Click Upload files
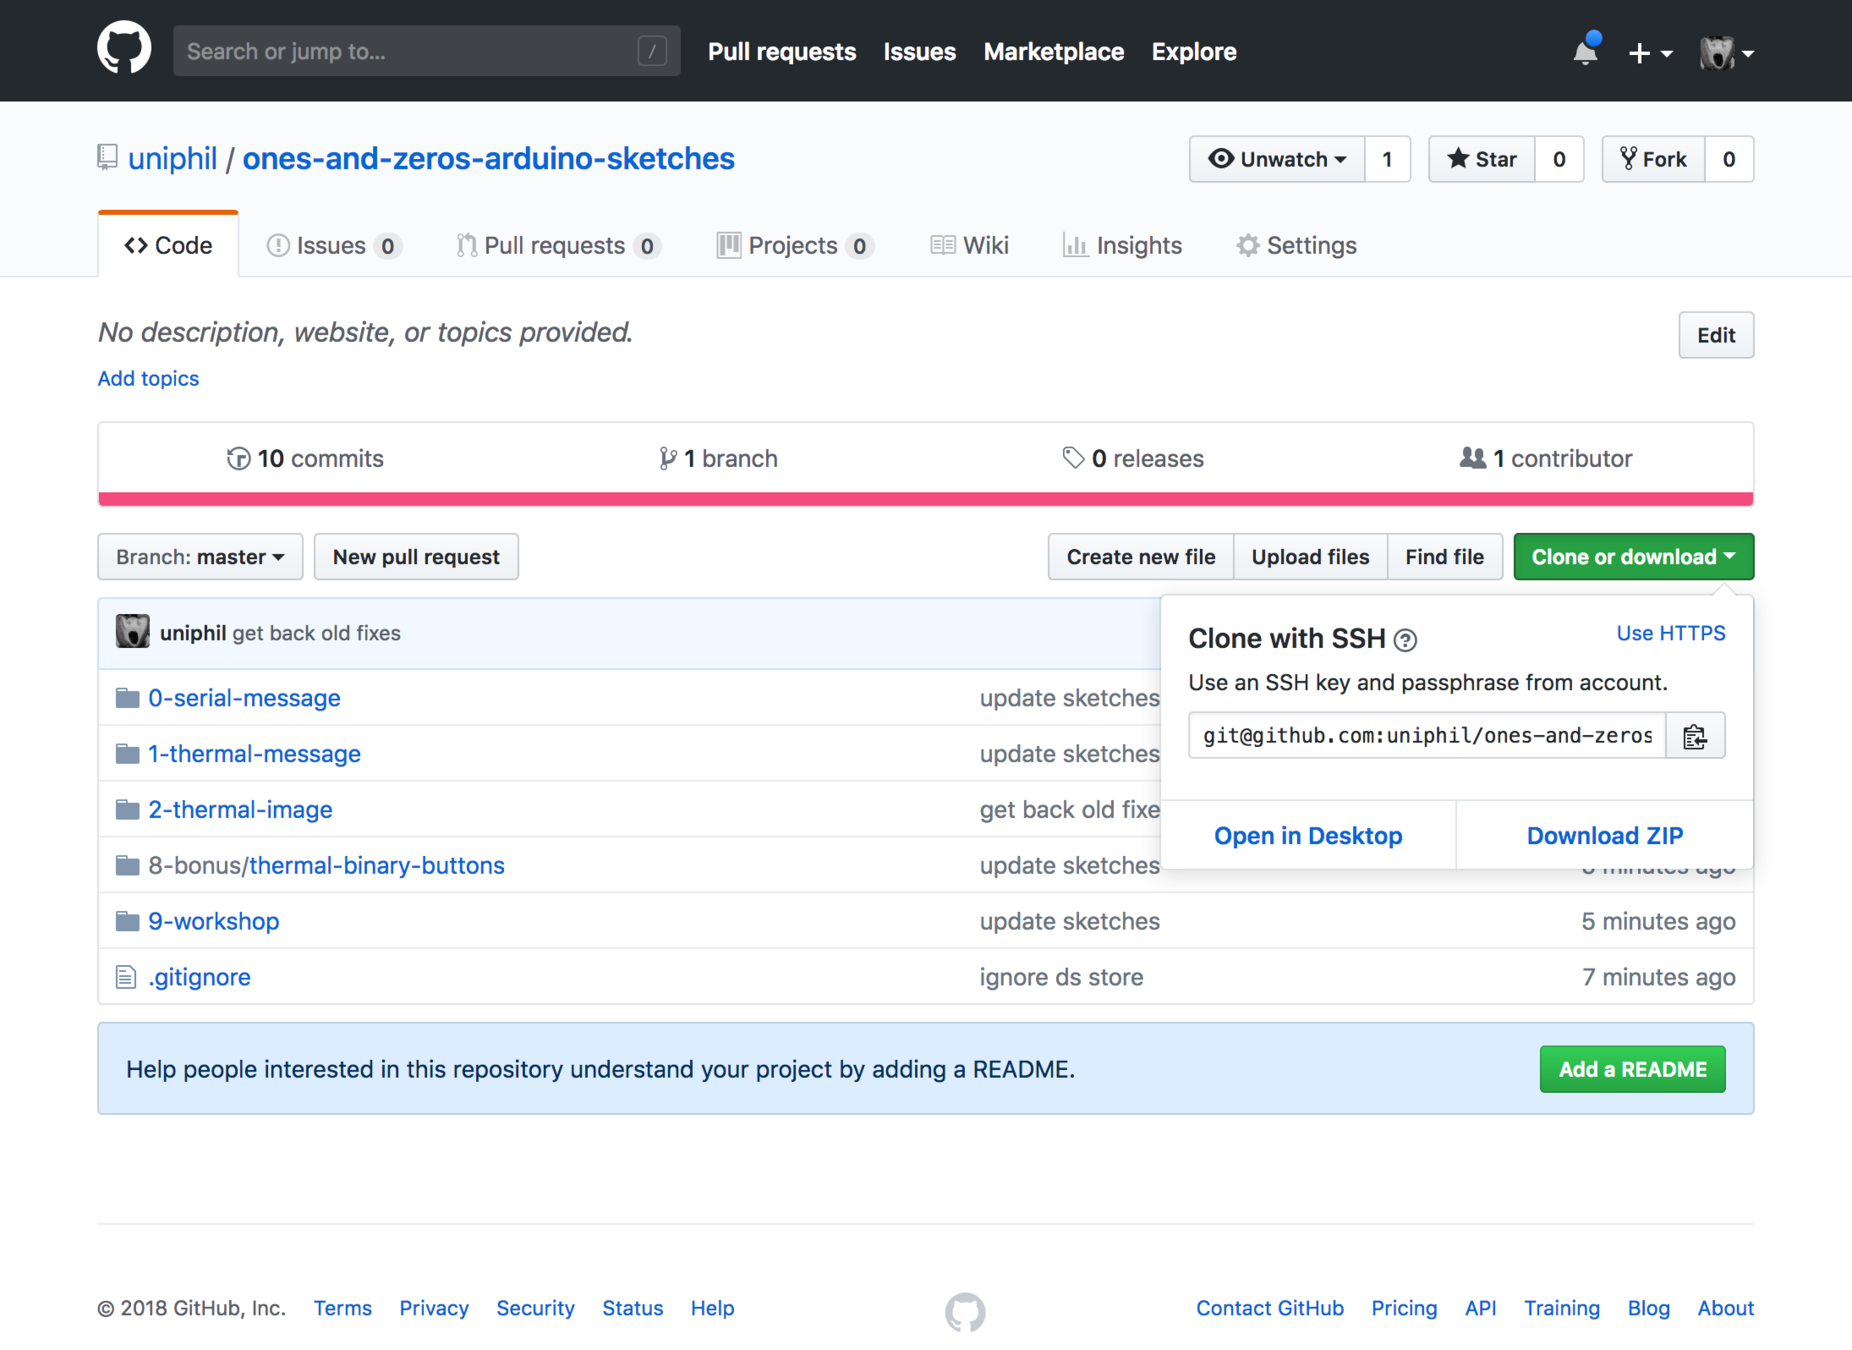1852x1350 pixels. [x=1310, y=557]
